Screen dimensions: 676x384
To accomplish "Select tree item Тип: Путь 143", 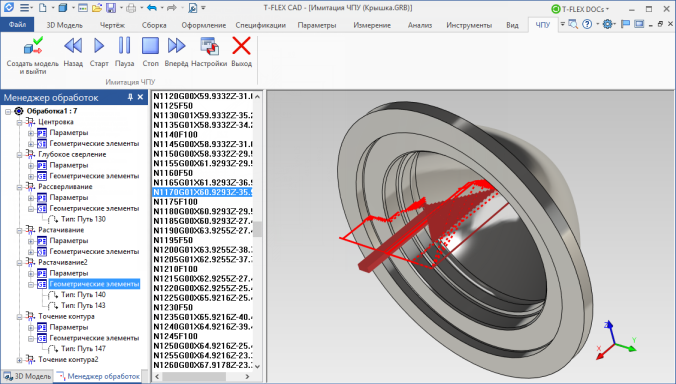I will 83,306.
